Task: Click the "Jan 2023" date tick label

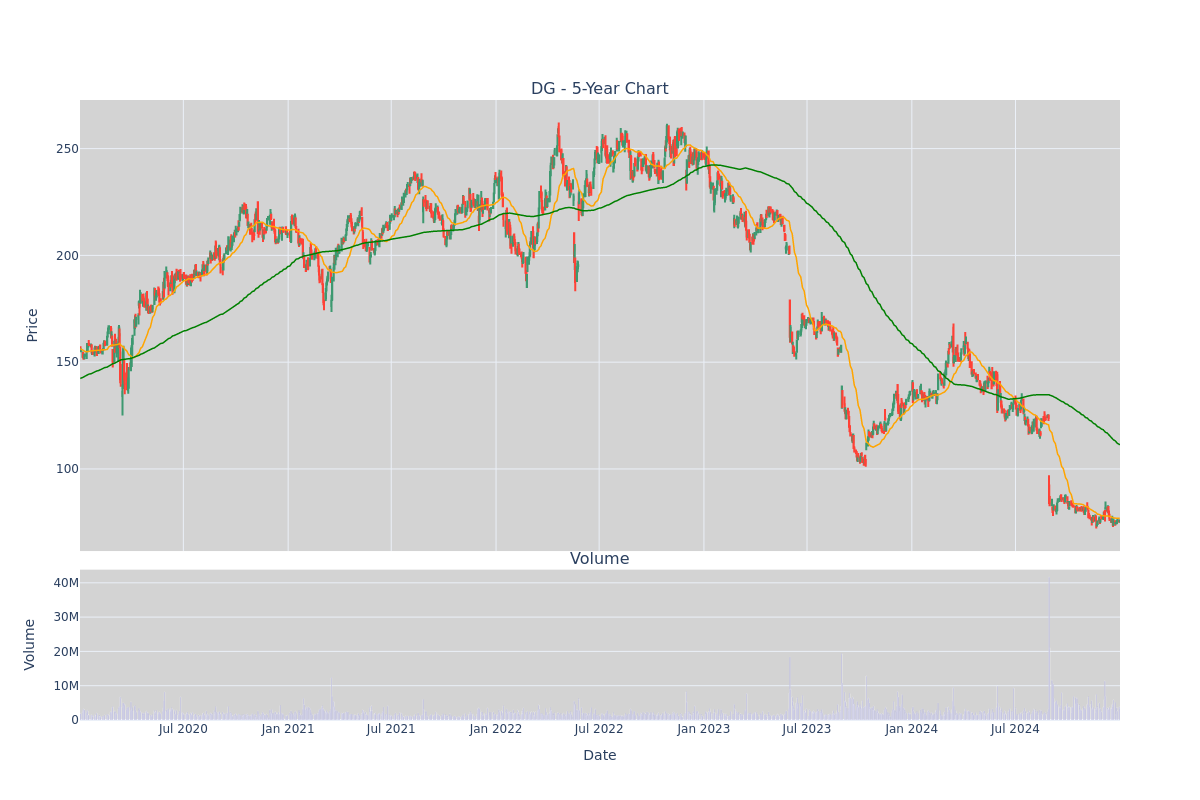Action: point(704,729)
